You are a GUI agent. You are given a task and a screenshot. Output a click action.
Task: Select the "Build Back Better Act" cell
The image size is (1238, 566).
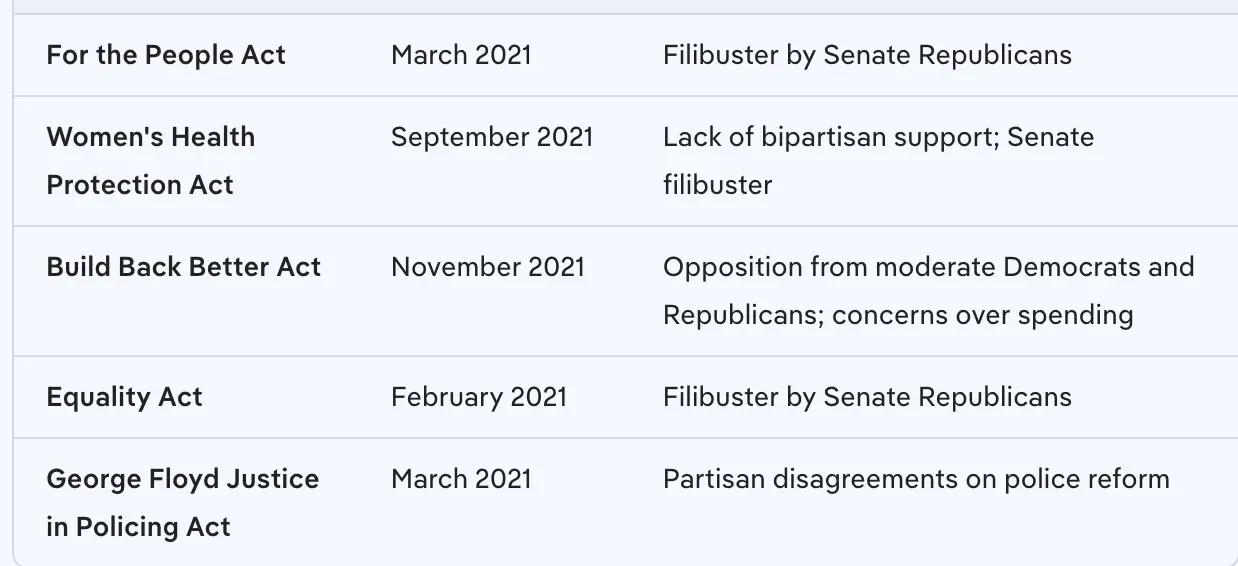[x=183, y=267]
